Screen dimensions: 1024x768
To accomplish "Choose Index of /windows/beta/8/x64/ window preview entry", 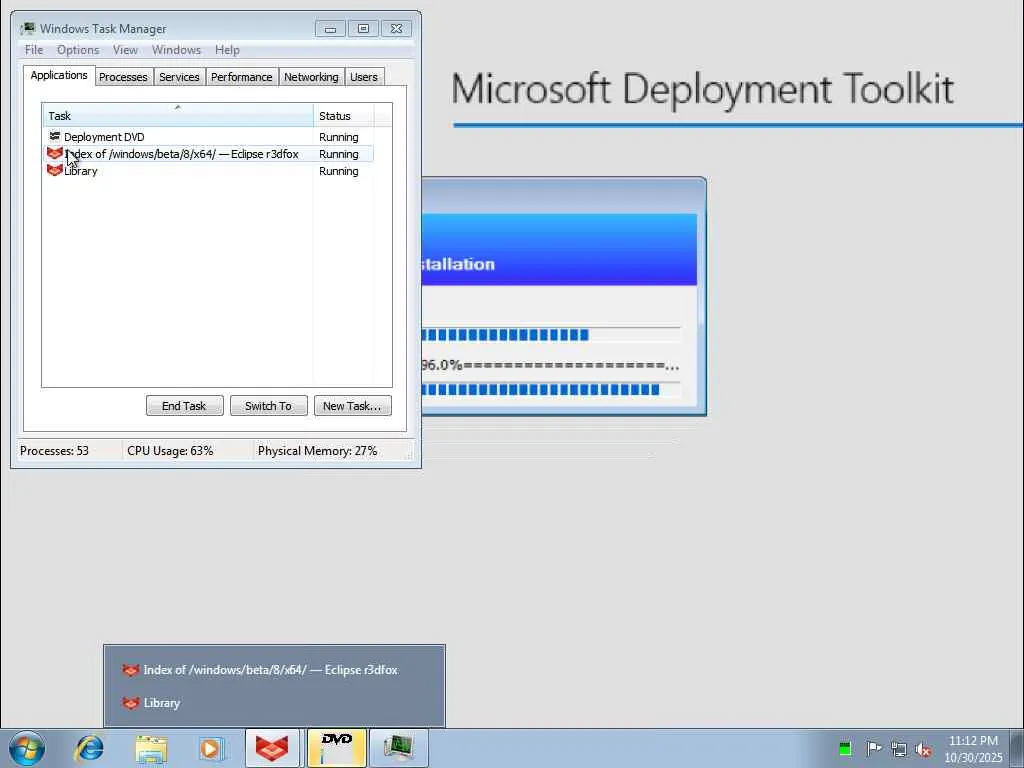I will pos(274,670).
